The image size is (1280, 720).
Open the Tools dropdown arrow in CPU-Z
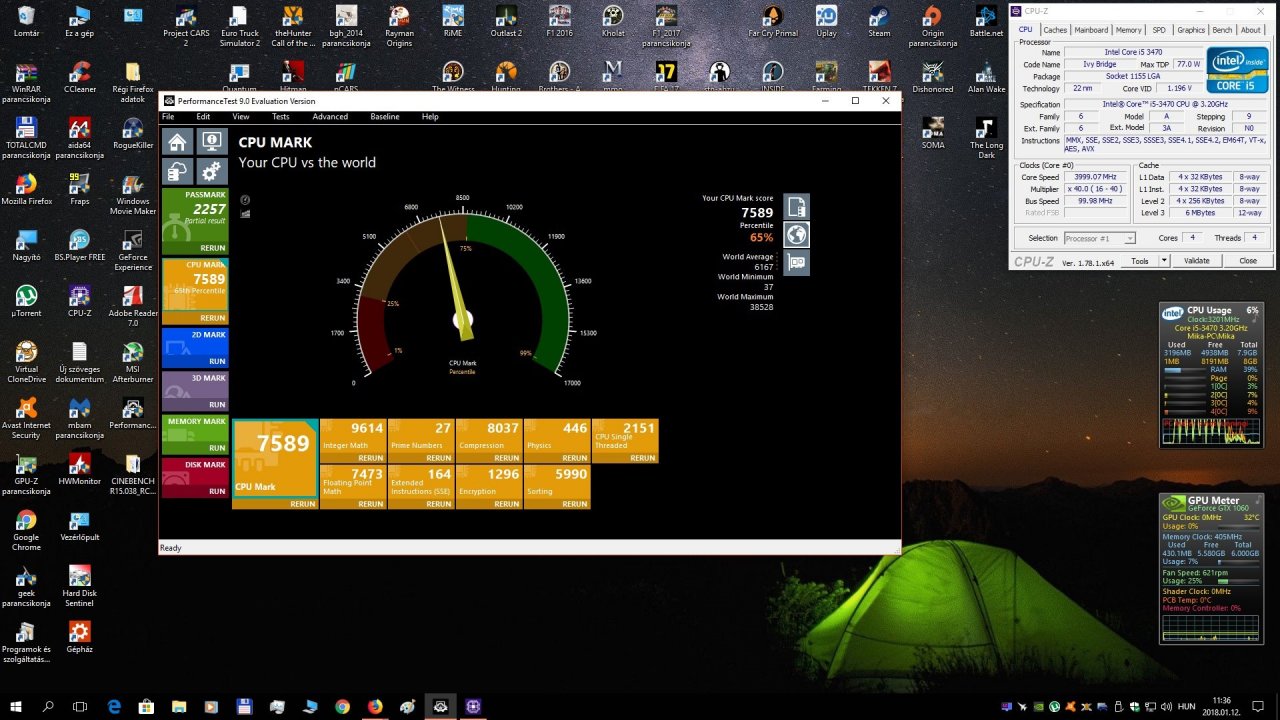(x=1164, y=260)
